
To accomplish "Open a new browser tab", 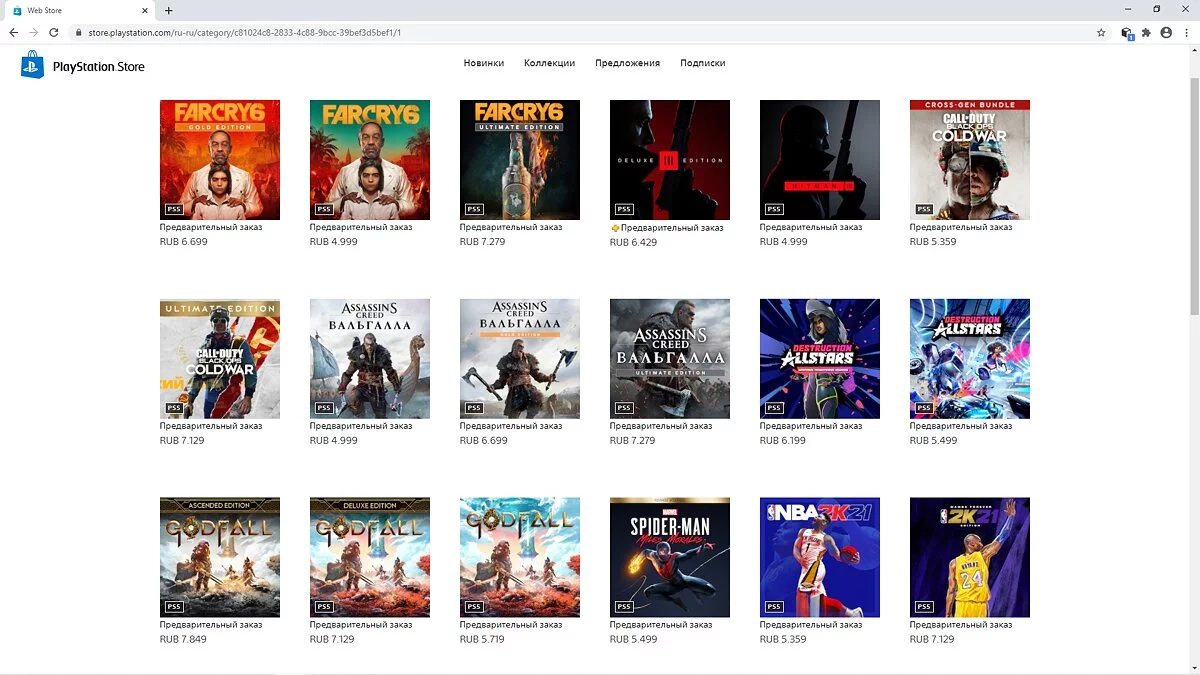I will click(168, 10).
